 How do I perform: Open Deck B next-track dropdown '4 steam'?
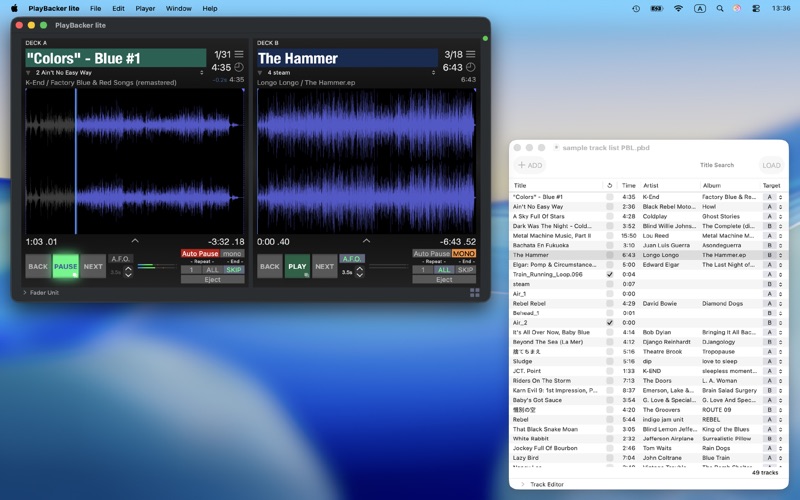(x=347, y=72)
